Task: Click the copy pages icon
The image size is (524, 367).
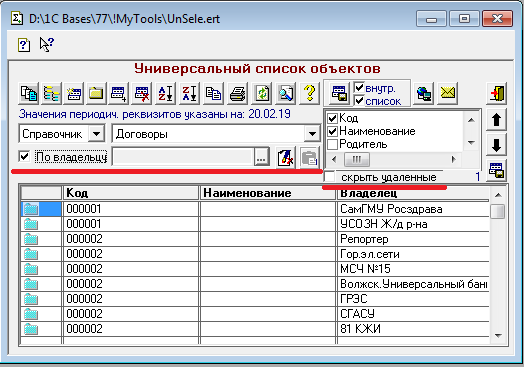Action: click(x=213, y=93)
